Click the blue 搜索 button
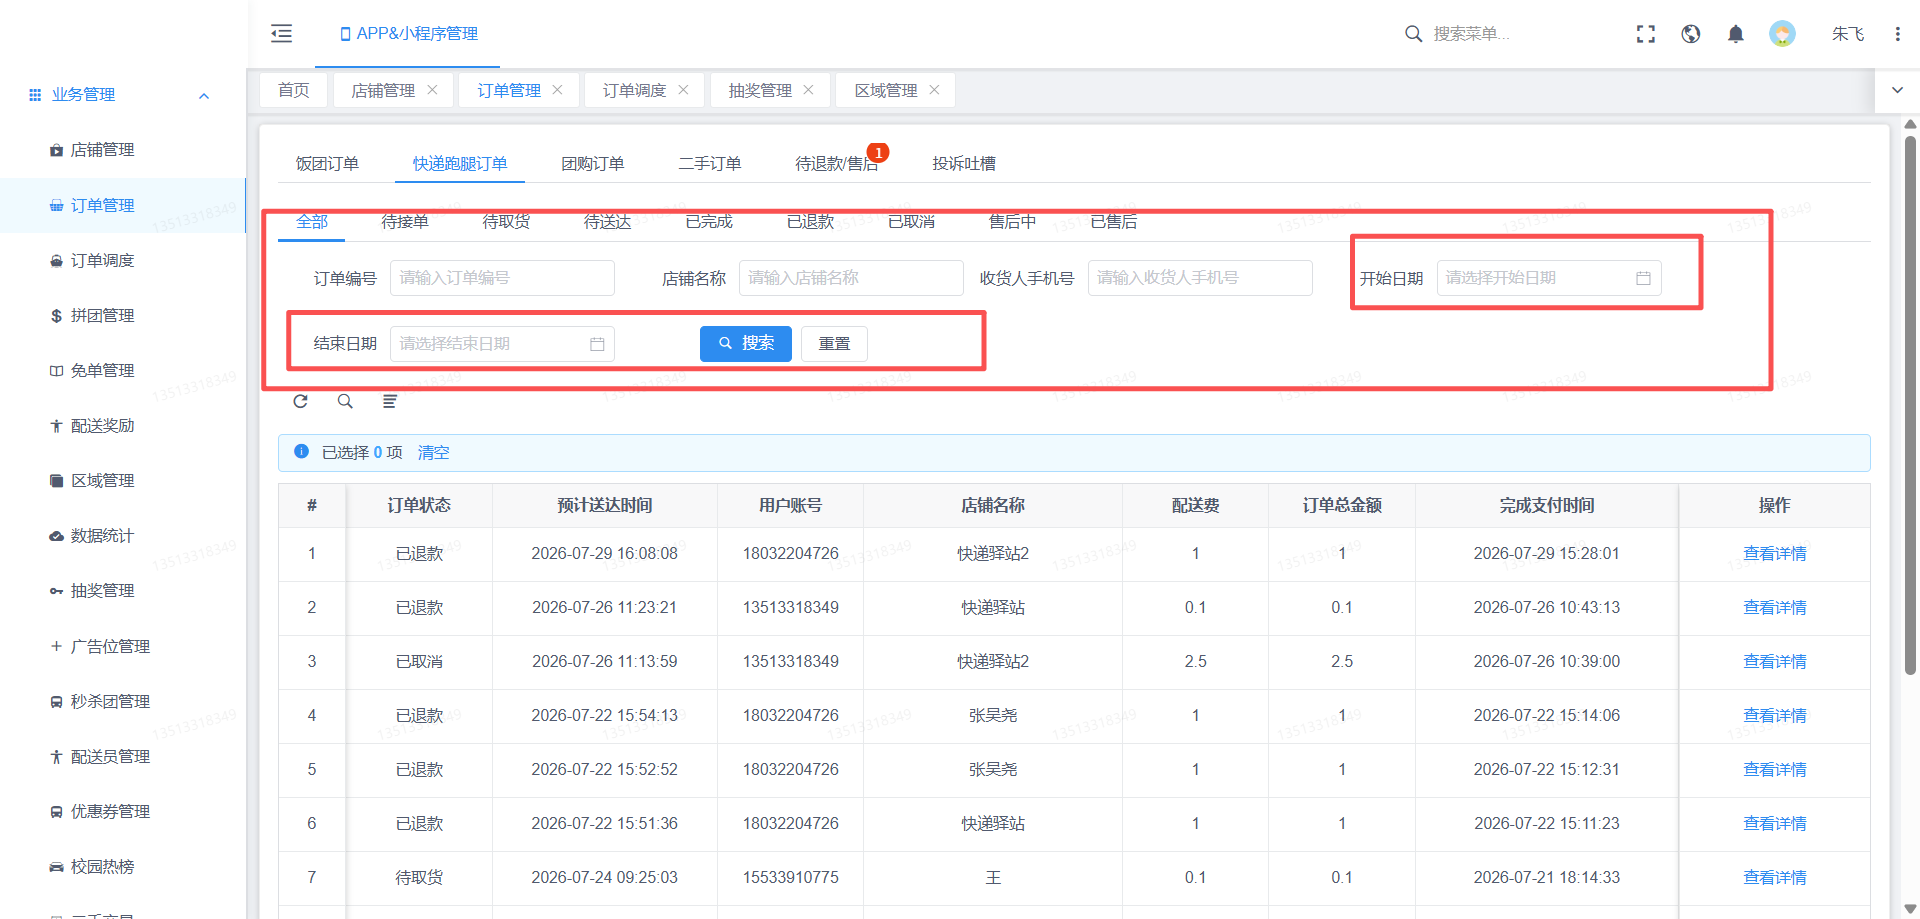1920x919 pixels. pyautogui.click(x=746, y=344)
